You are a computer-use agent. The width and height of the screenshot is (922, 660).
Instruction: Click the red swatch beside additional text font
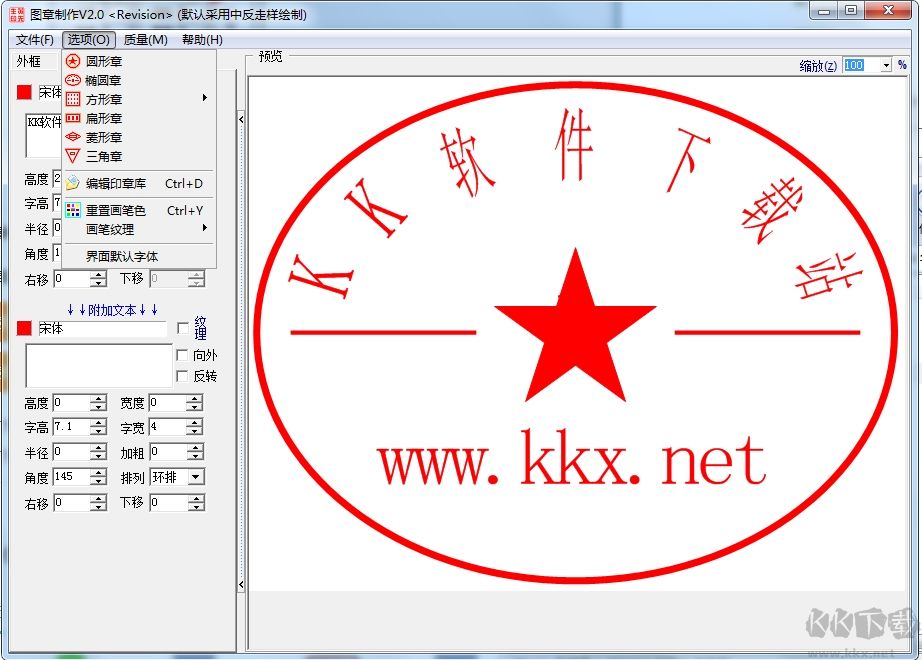pos(24,328)
